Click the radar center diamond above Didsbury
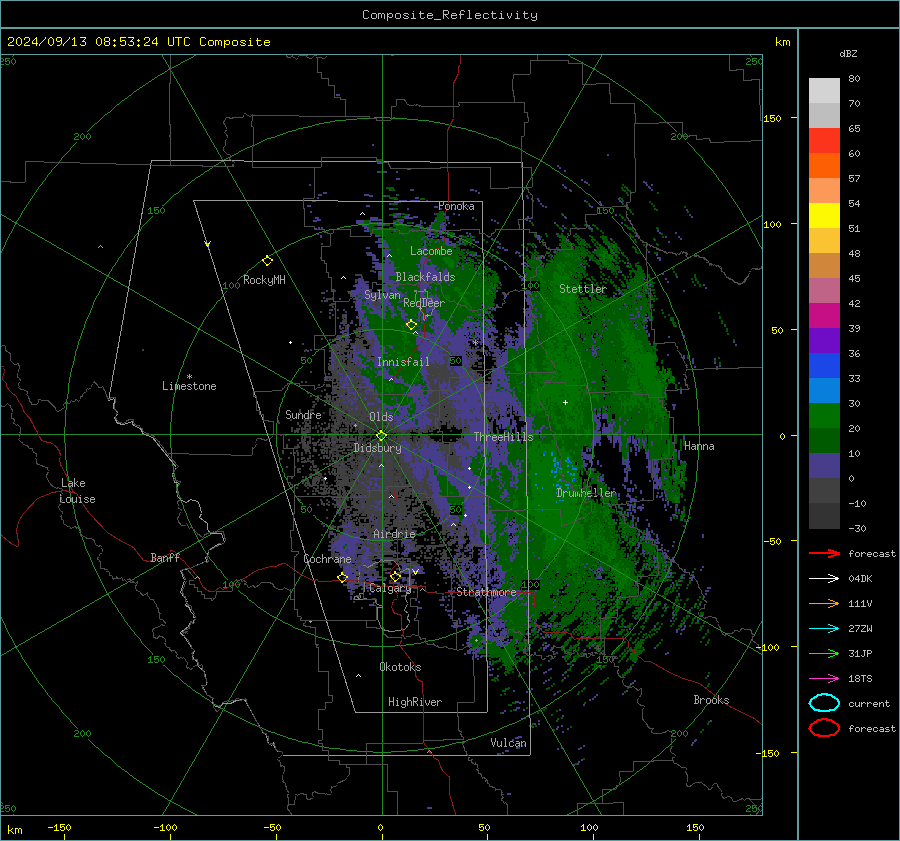This screenshot has height=841, width=900. click(381, 436)
